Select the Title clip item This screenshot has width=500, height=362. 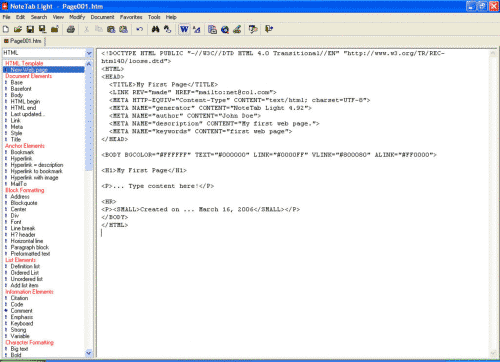pos(16,139)
